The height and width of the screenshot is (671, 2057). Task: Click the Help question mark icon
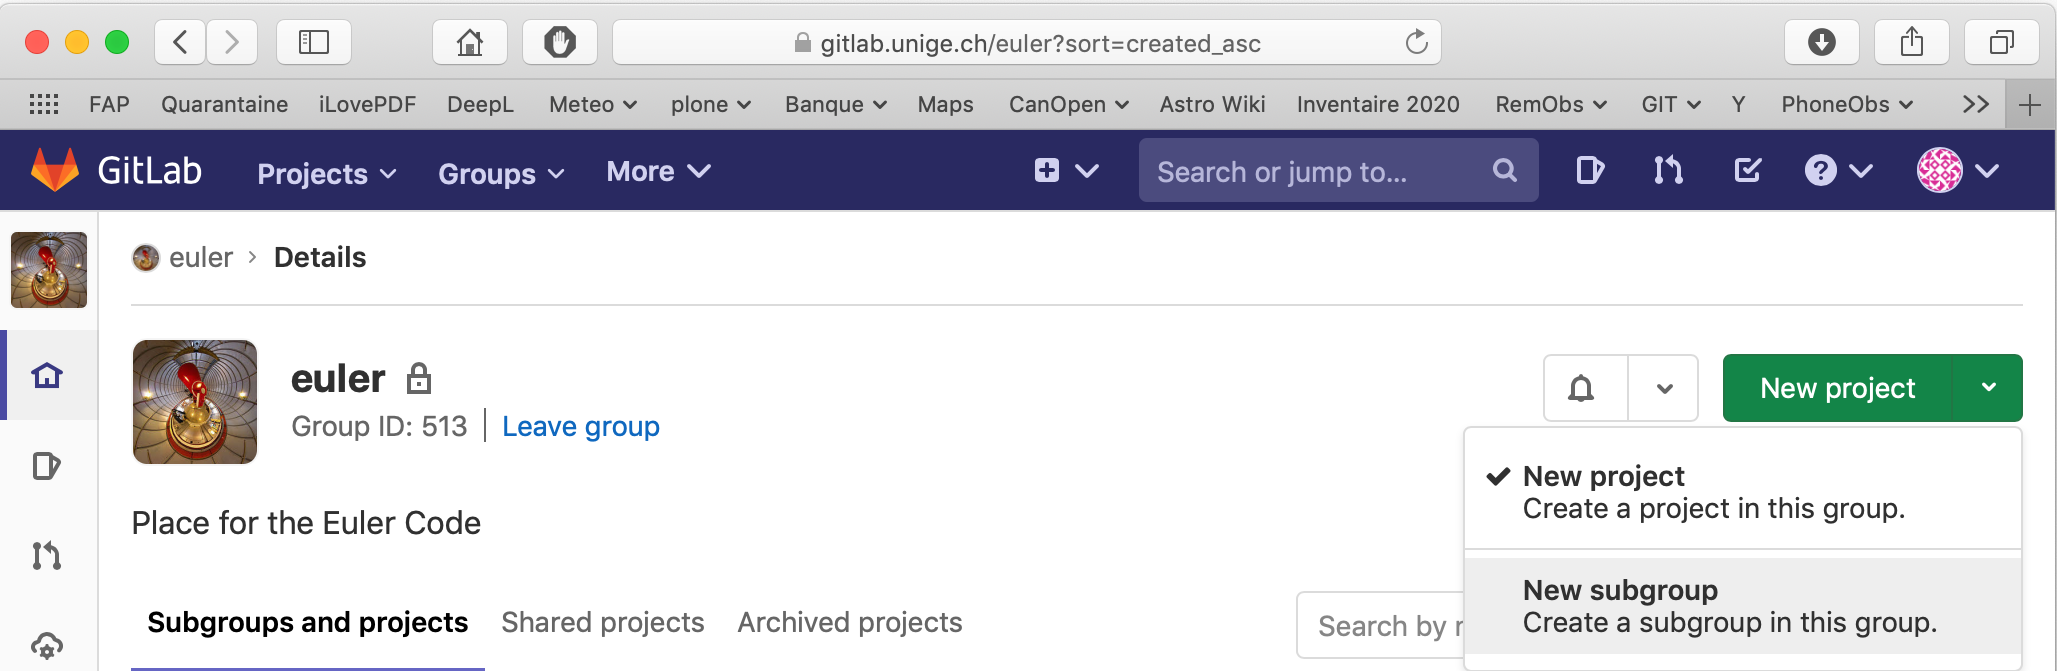1820,171
